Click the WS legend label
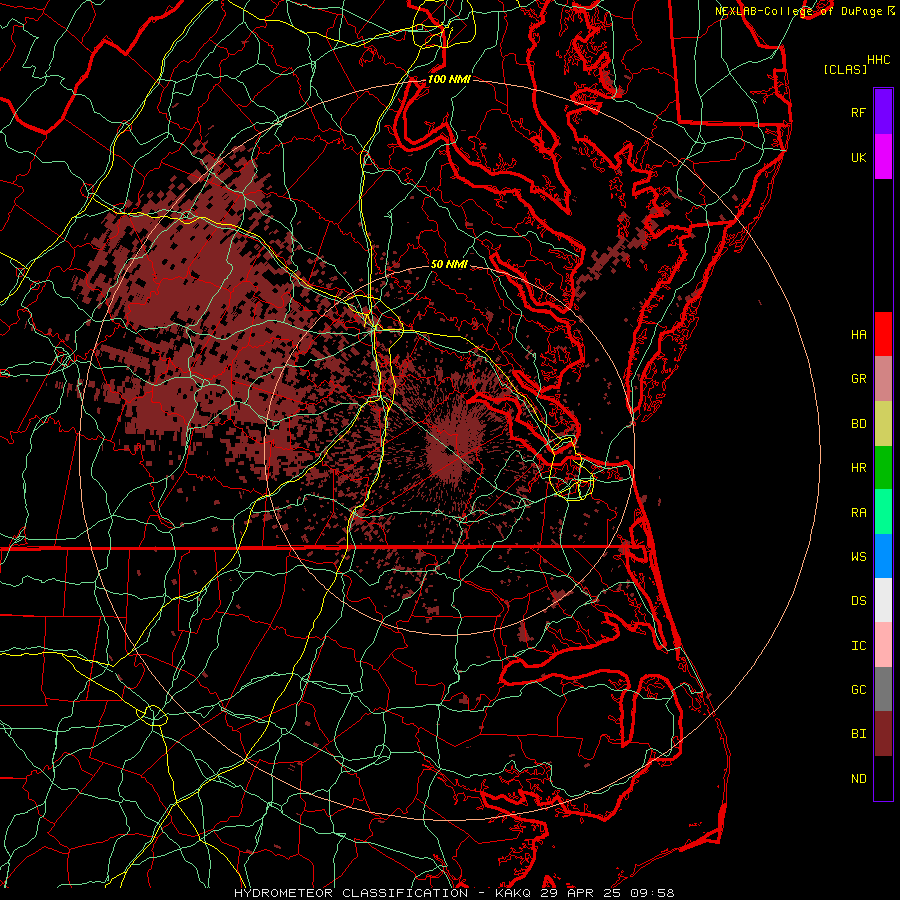The width and height of the screenshot is (900, 900). tap(858, 557)
